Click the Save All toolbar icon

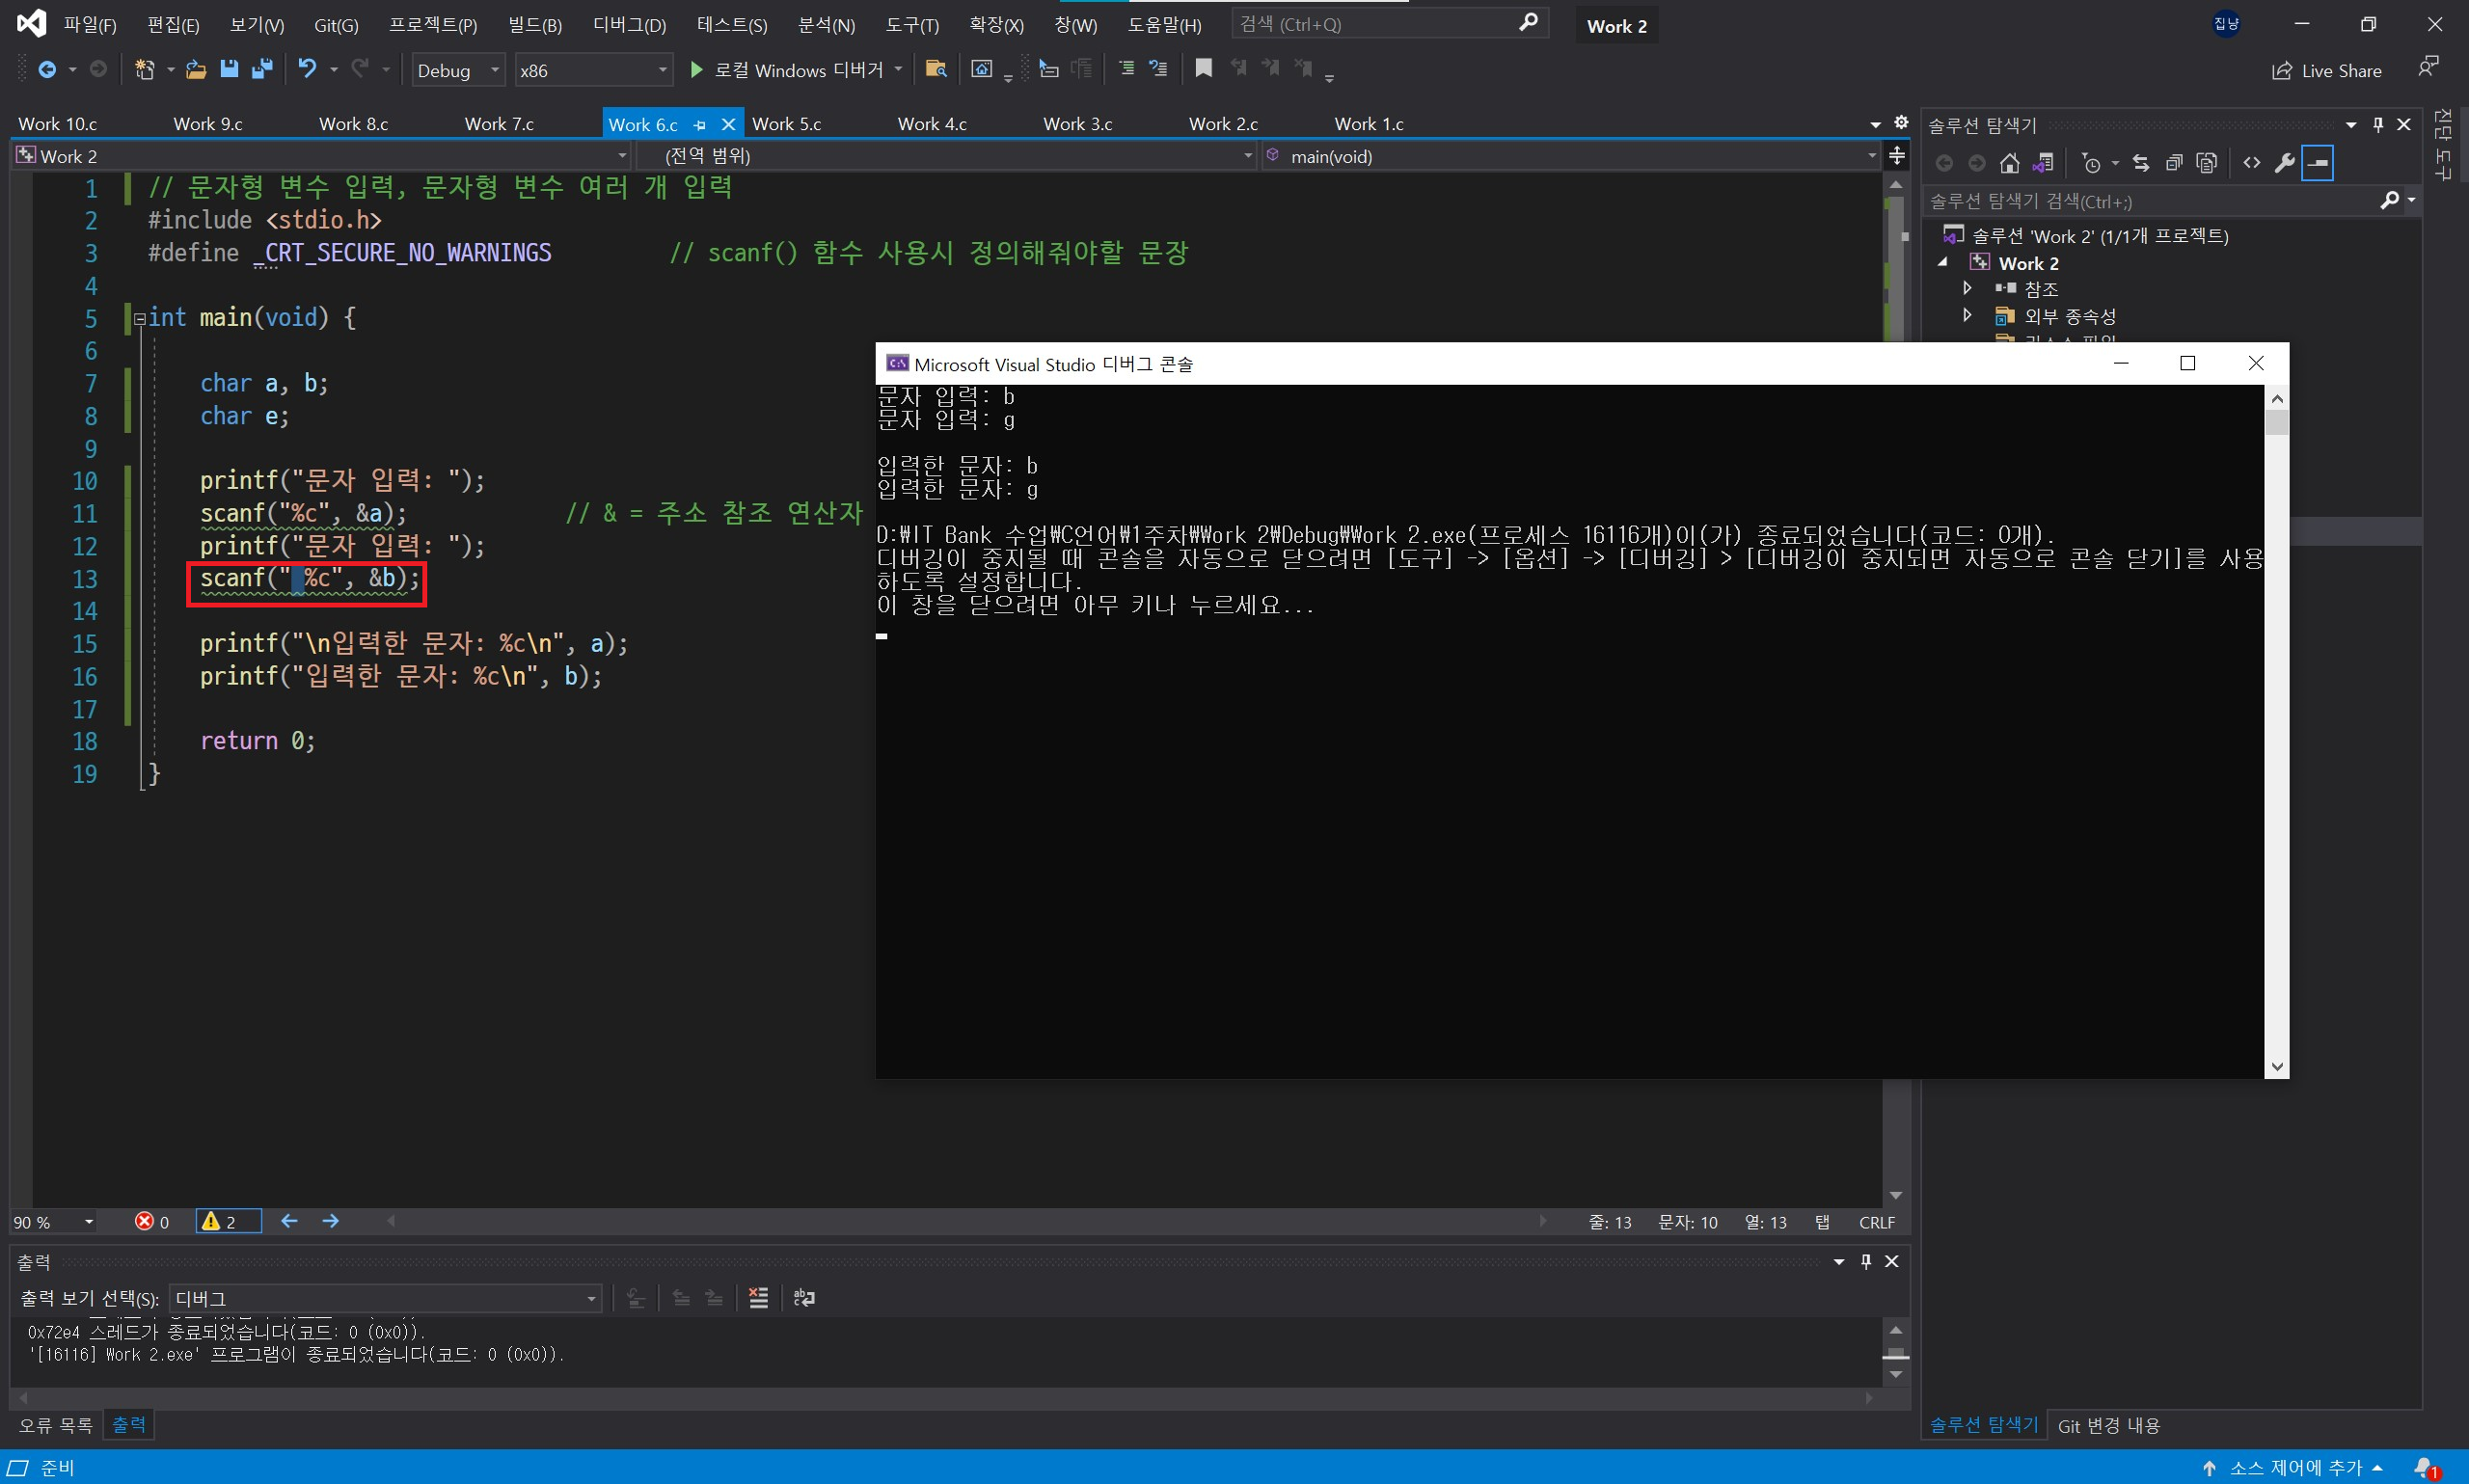point(262,69)
